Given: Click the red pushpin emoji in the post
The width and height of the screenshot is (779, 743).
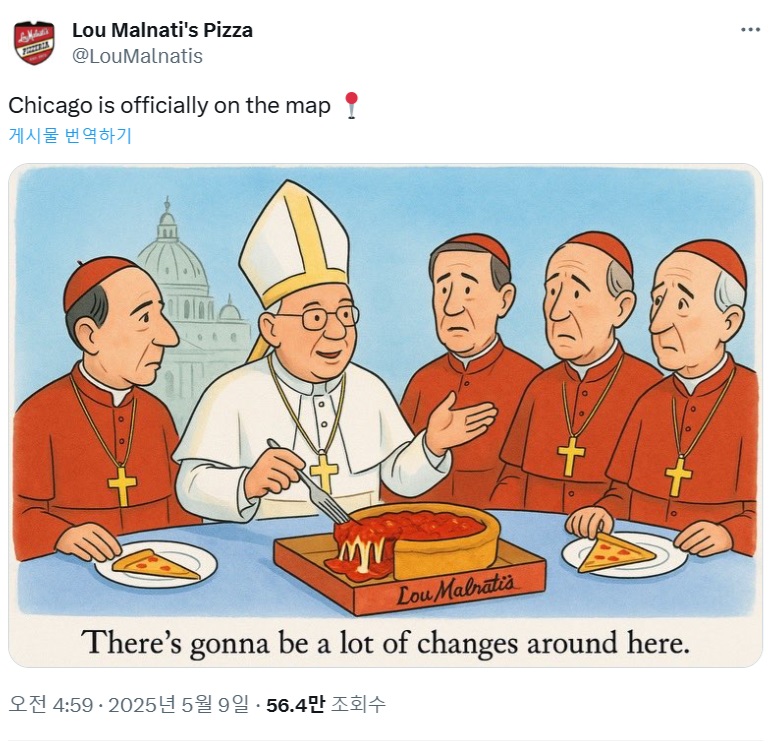Looking at the screenshot, I should (352, 105).
